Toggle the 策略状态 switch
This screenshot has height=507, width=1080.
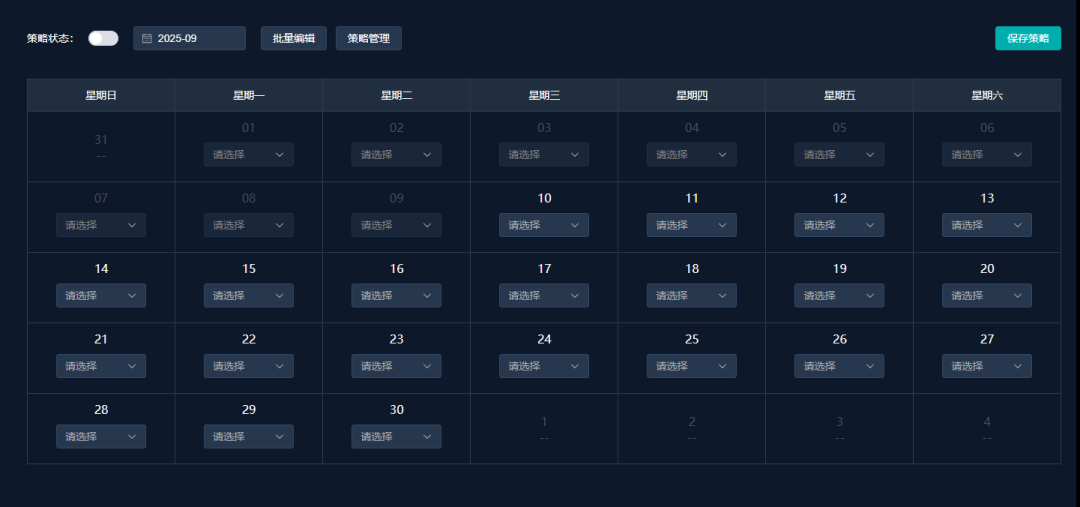pos(103,39)
